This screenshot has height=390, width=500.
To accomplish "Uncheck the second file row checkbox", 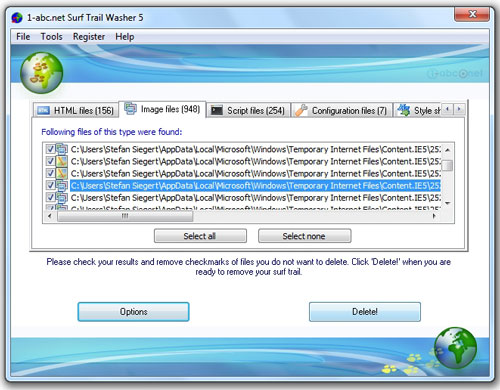I will tap(50, 161).
